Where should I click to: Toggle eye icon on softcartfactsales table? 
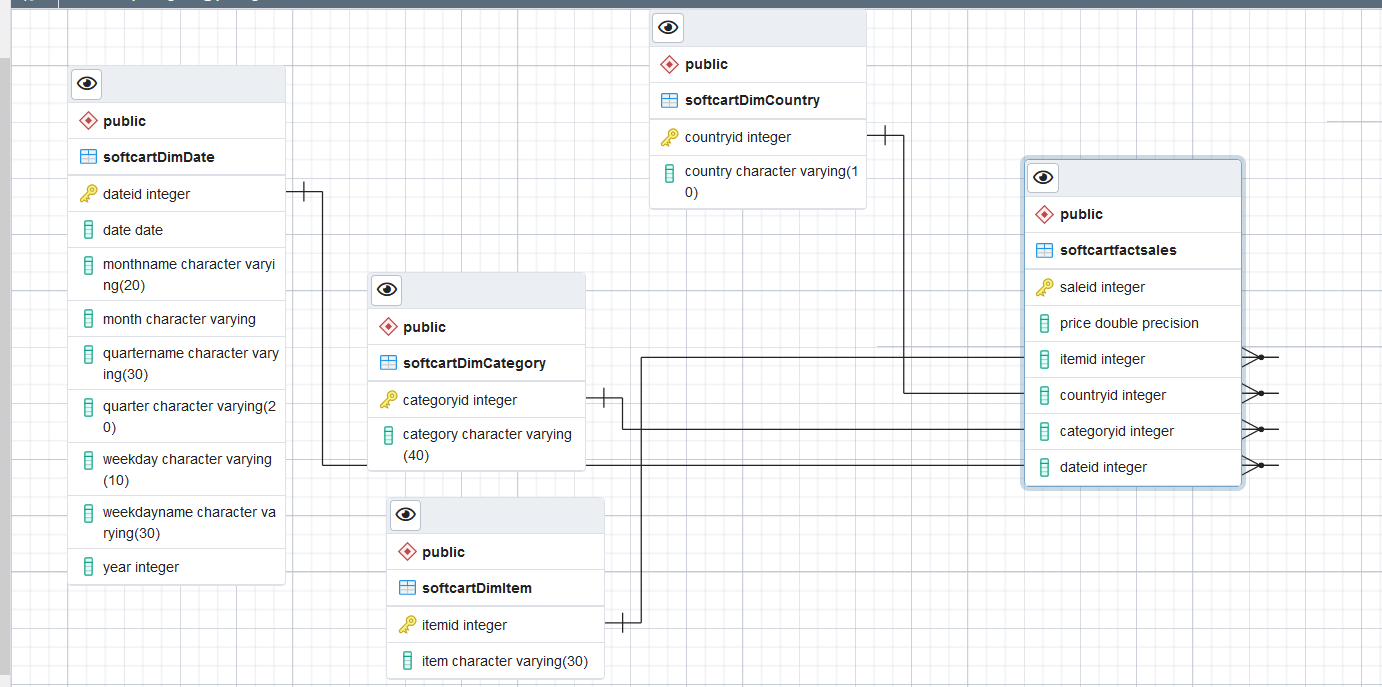tap(1044, 177)
